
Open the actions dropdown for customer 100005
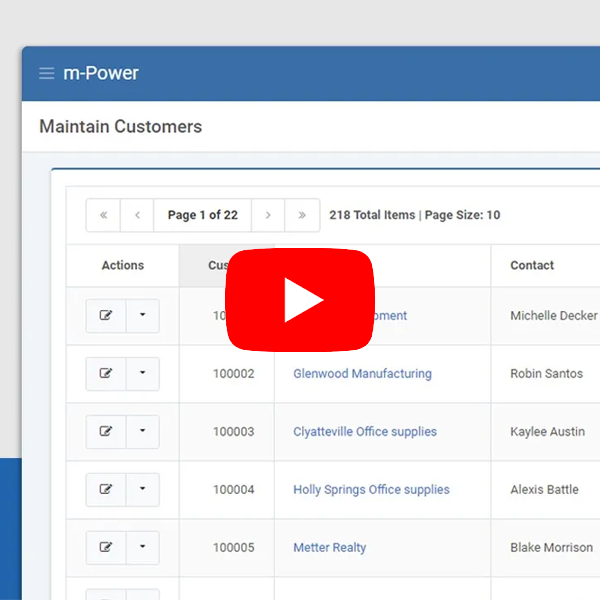[142, 548]
